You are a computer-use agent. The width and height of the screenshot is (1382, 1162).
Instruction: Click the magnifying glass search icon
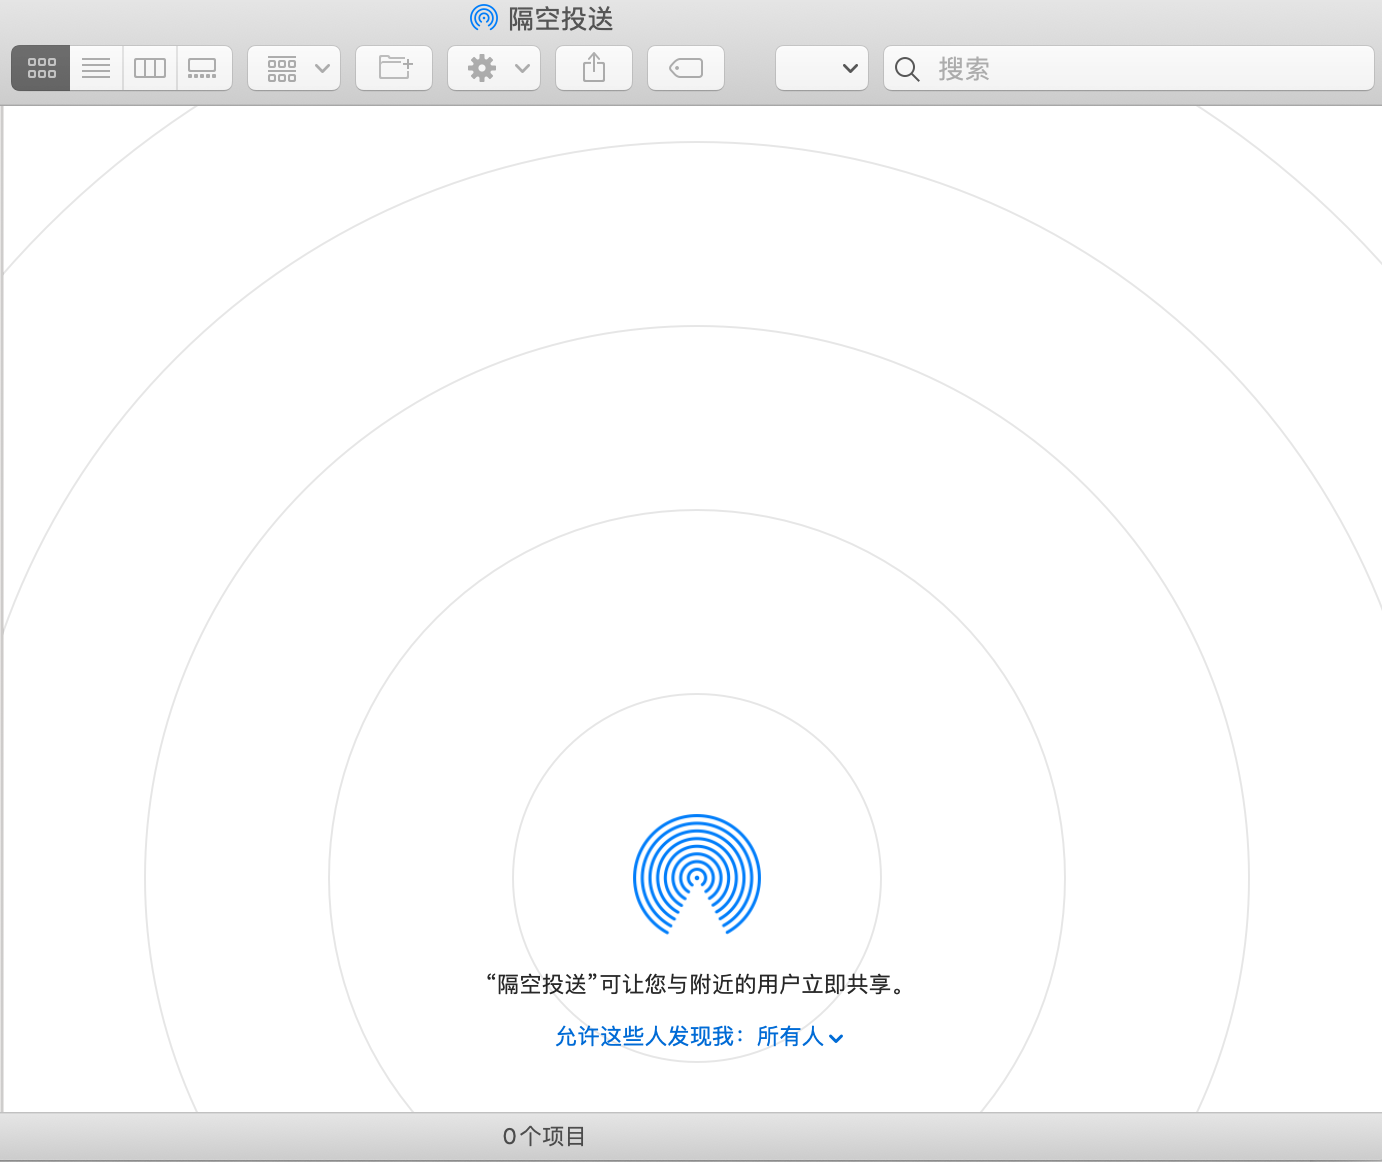coord(907,68)
